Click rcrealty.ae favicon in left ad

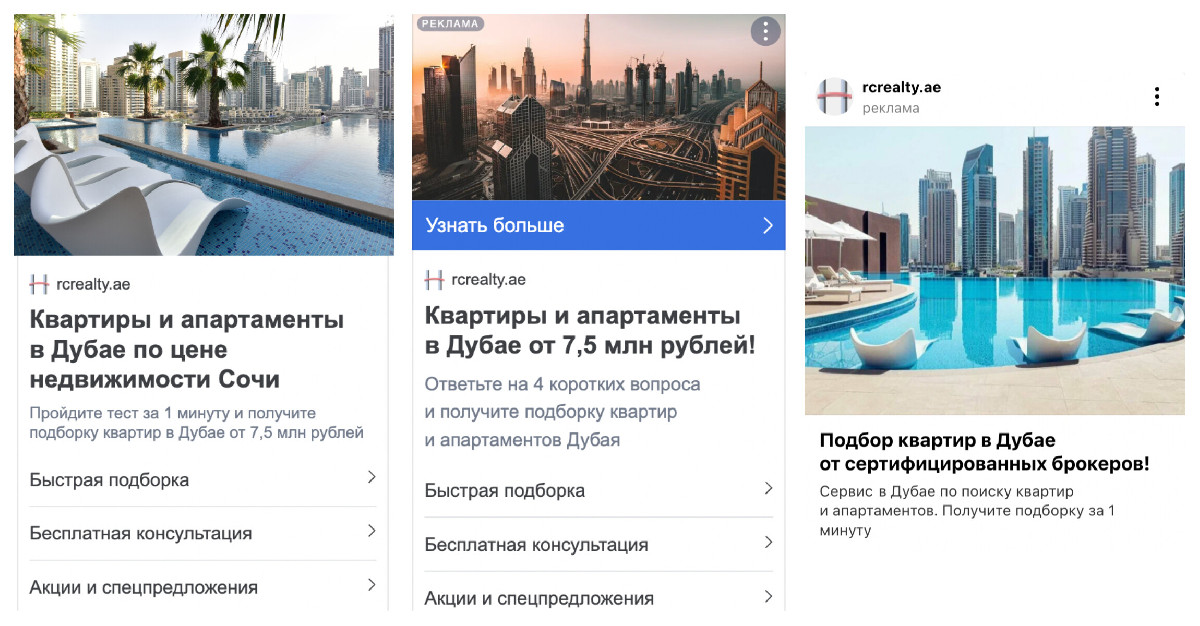click(x=39, y=285)
